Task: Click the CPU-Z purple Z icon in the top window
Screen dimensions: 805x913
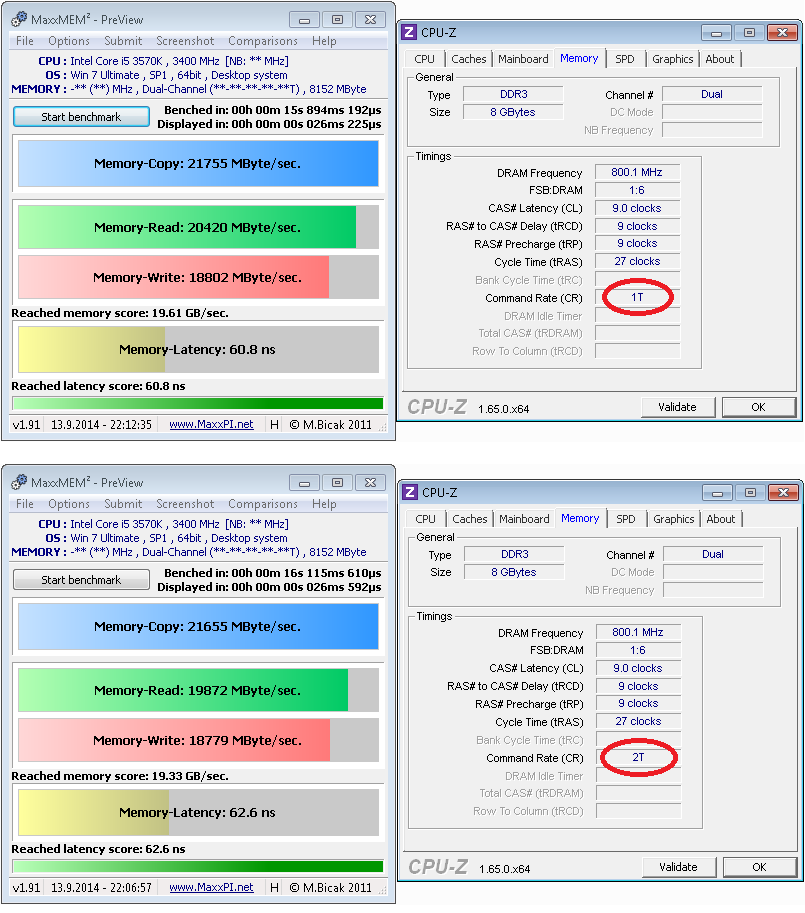Action: coord(410,32)
